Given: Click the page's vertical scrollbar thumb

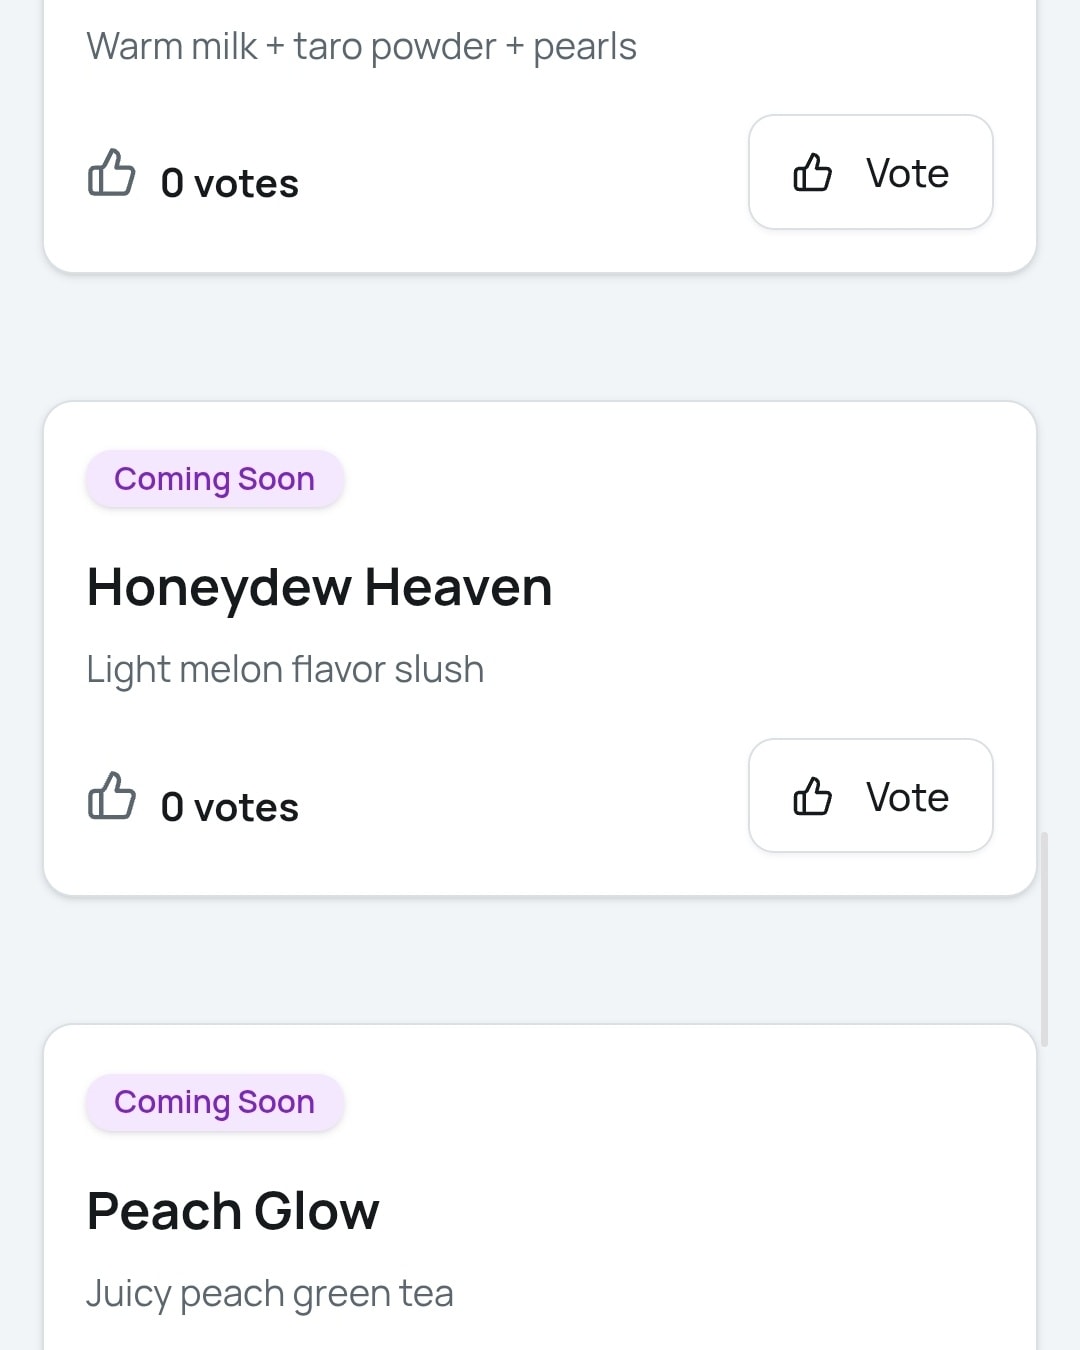Looking at the screenshot, I should point(1044,938).
